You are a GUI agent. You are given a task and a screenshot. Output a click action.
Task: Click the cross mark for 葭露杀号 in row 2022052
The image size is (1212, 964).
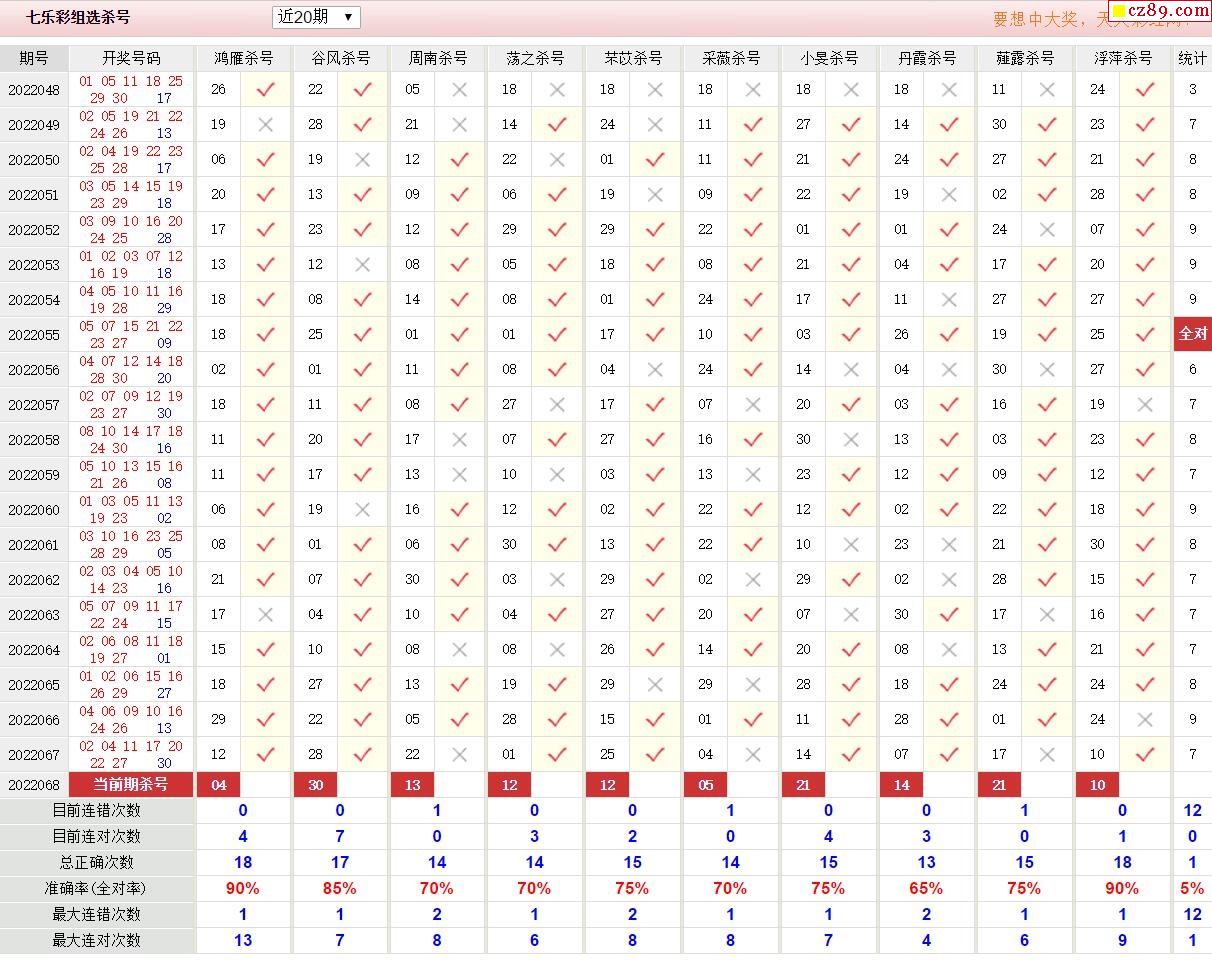[x=1047, y=229]
